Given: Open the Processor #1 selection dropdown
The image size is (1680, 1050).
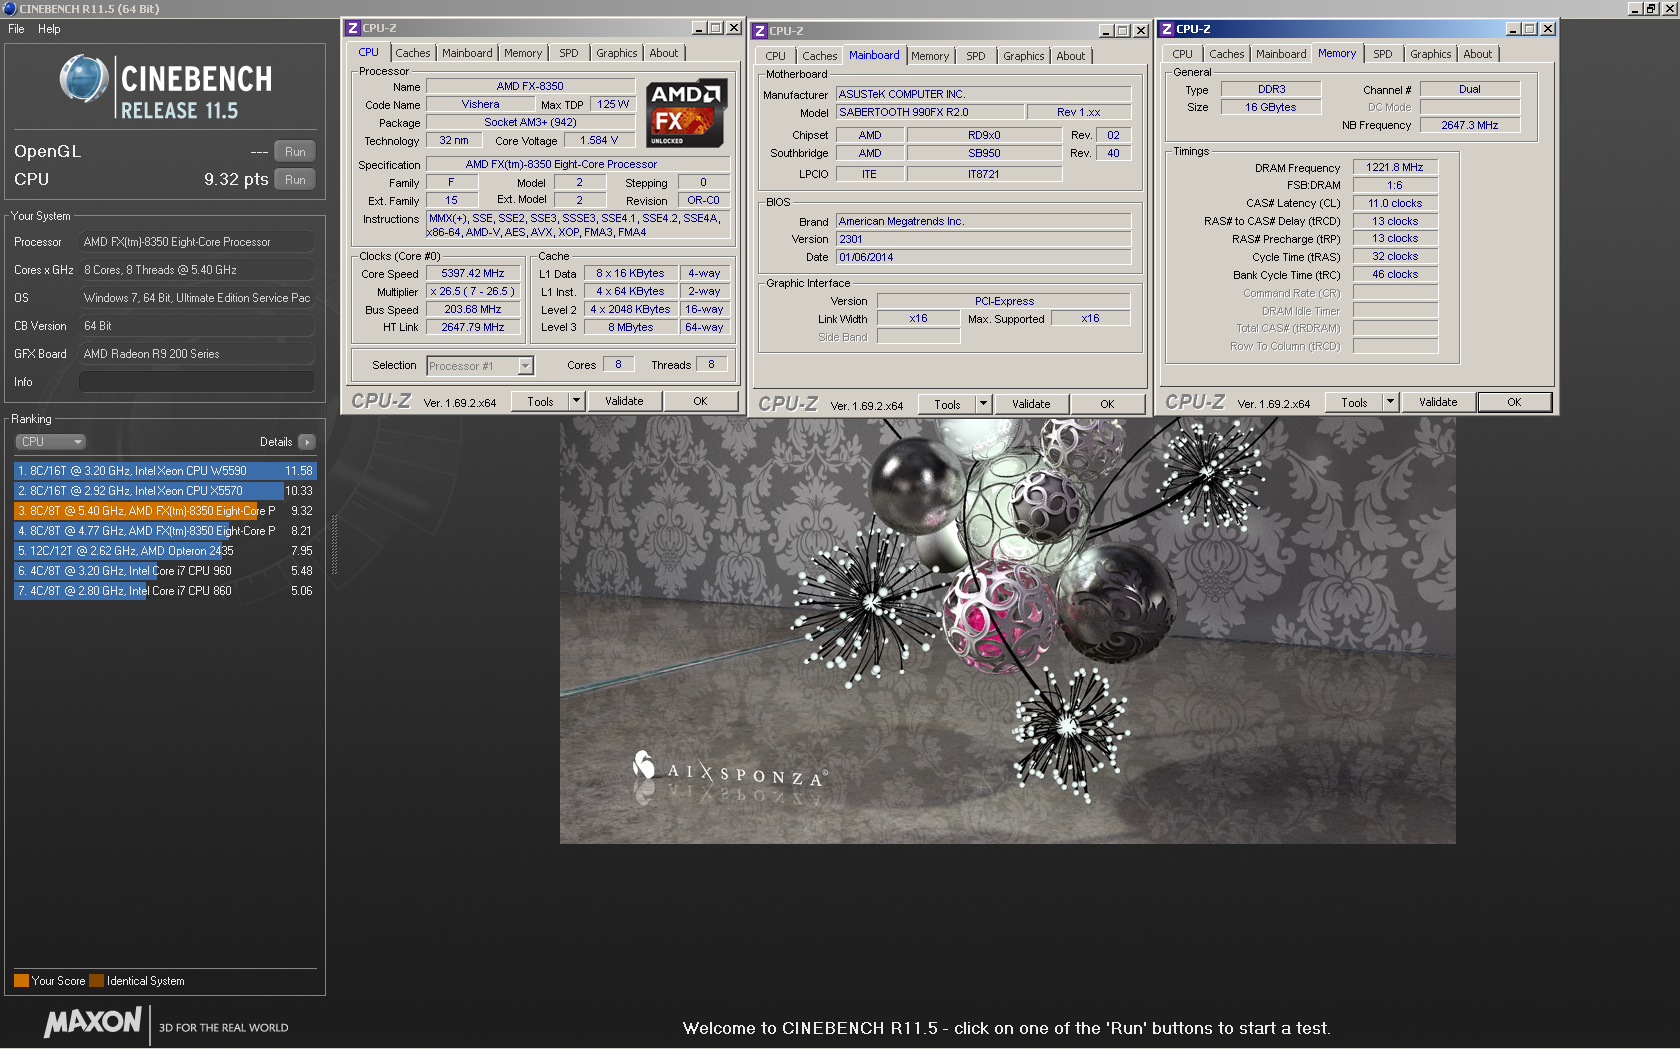Looking at the screenshot, I should tap(480, 366).
